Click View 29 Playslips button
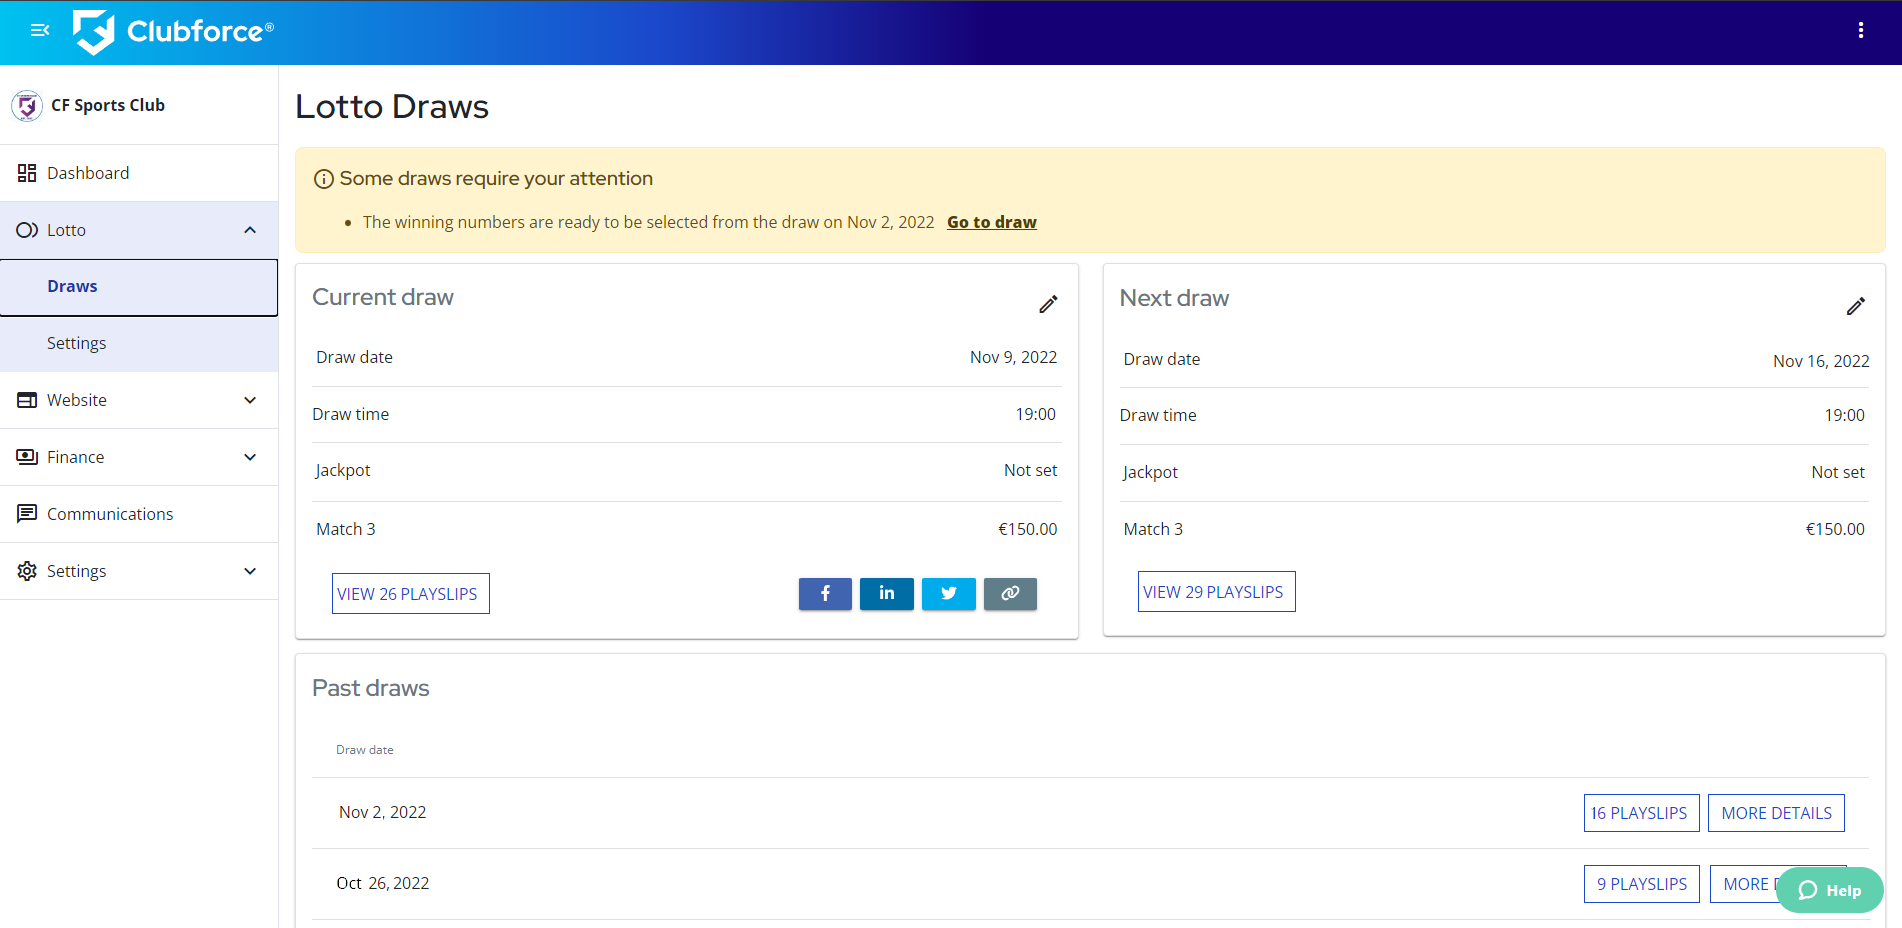 pyautogui.click(x=1216, y=592)
